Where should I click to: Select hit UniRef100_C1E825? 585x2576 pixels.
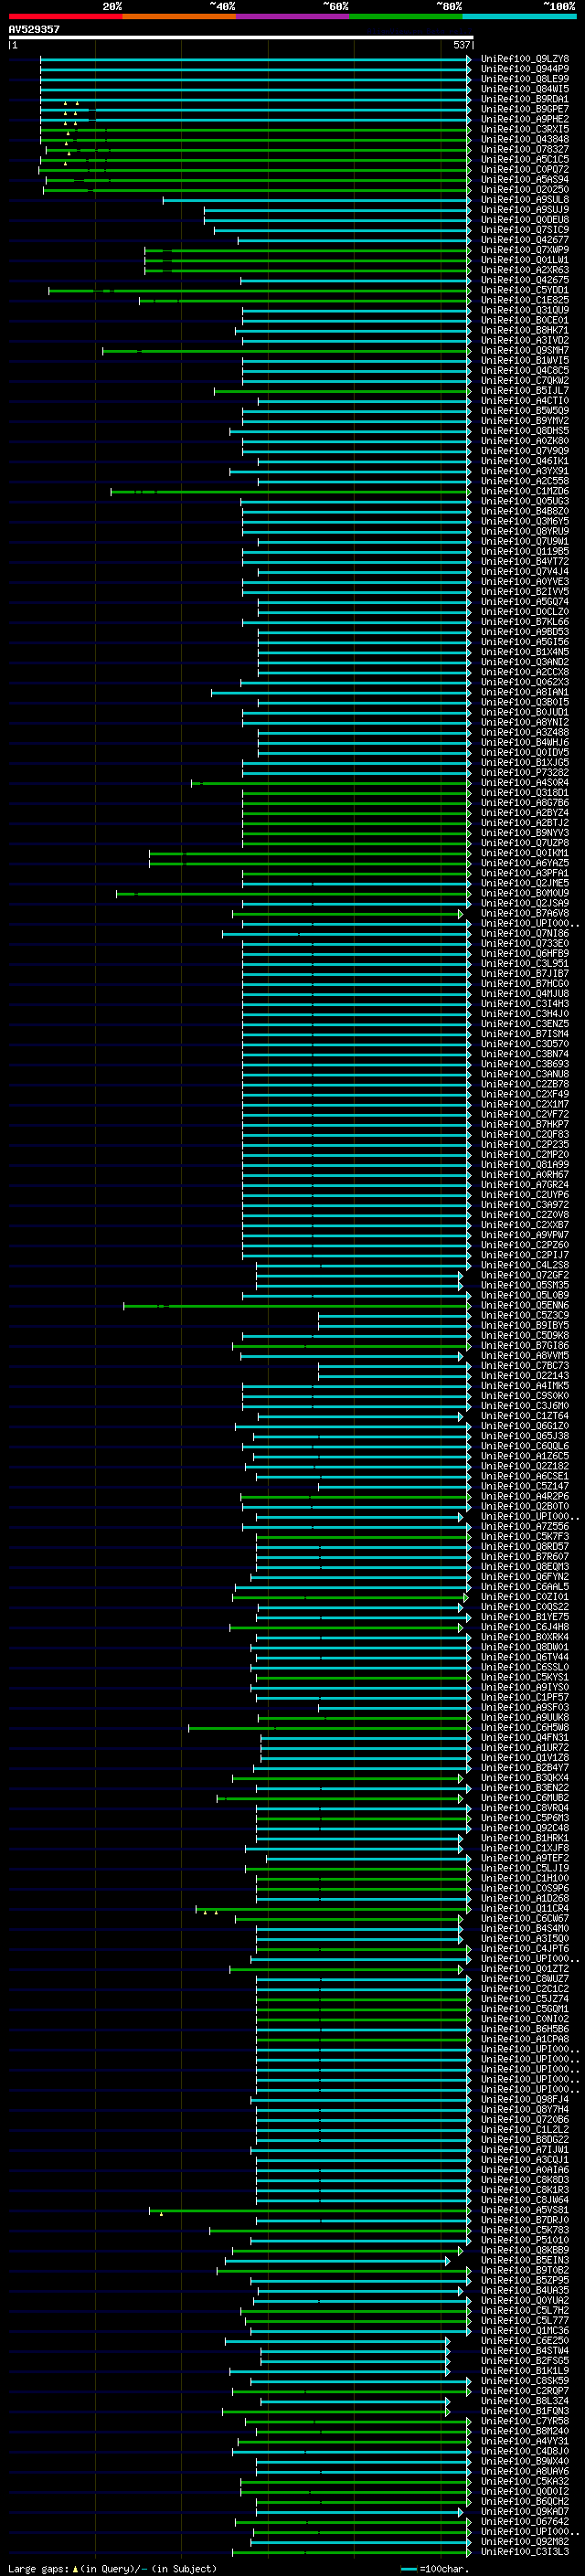[x=524, y=300]
